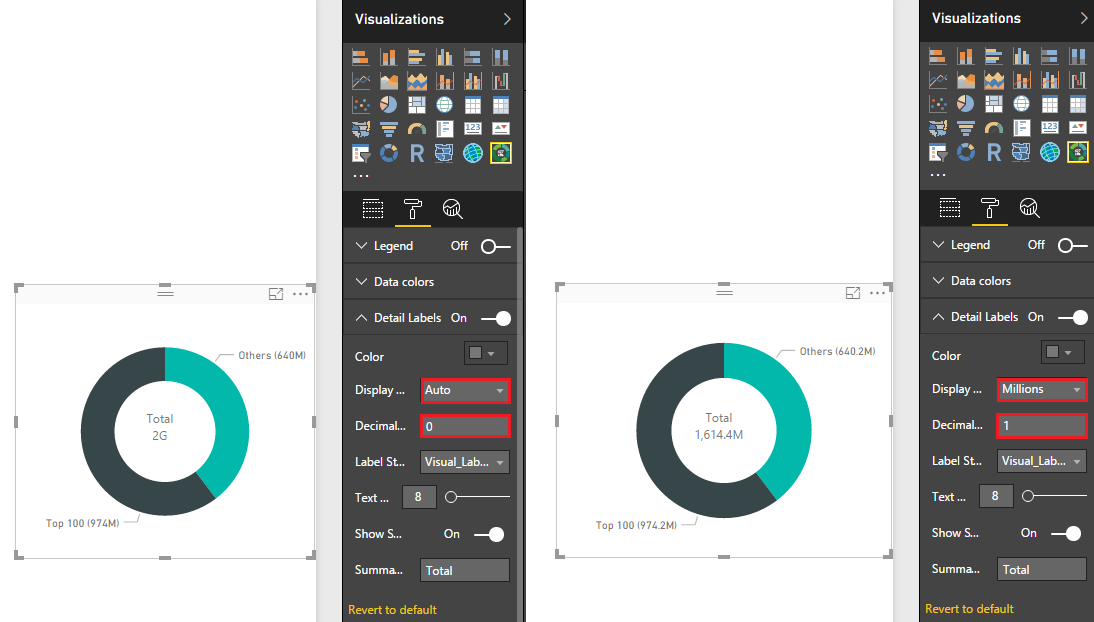Viewport: 1094px width, 622px height.
Task: Click Text size slider in right pane
Action: [1055, 496]
